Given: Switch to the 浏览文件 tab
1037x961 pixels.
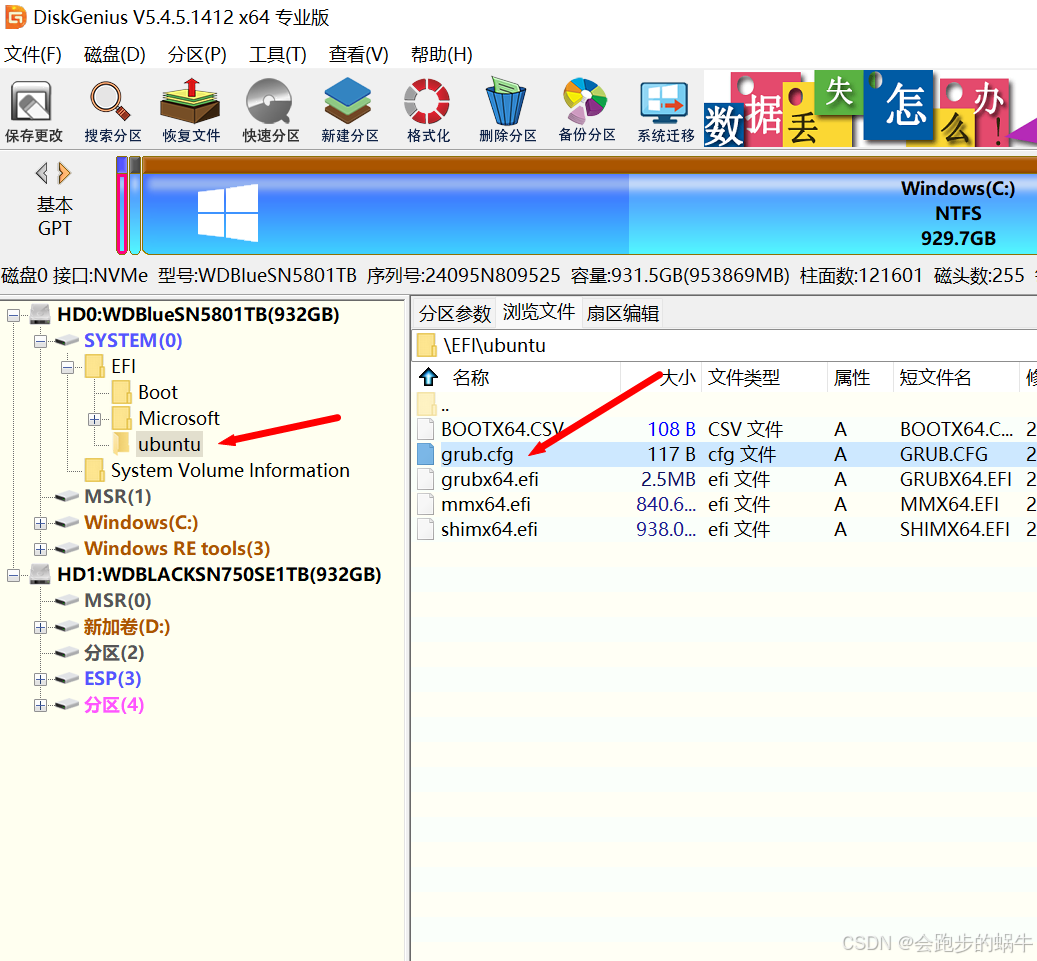Looking at the screenshot, I should pyautogui.click(x=538, y=312).
